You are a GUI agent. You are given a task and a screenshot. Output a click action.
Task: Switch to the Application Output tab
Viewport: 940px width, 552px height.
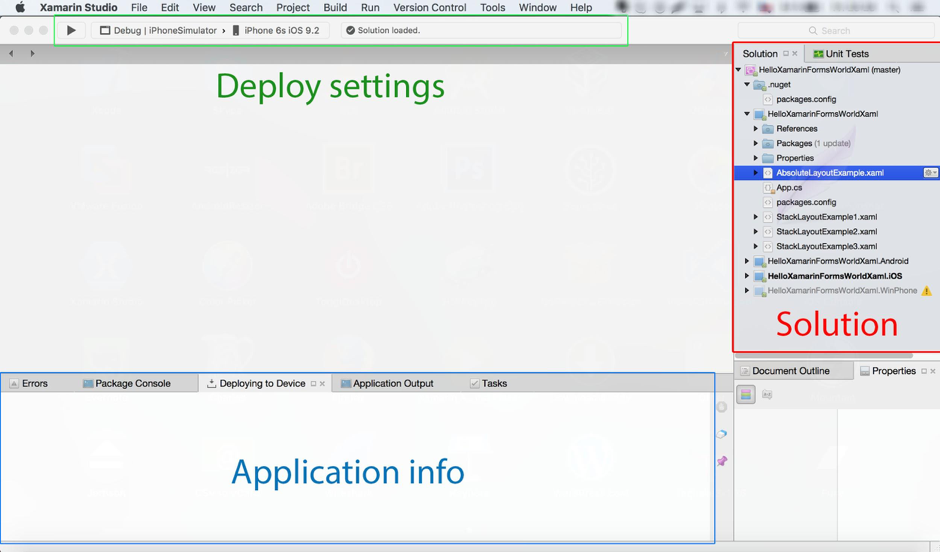click(x=387, y=384)
